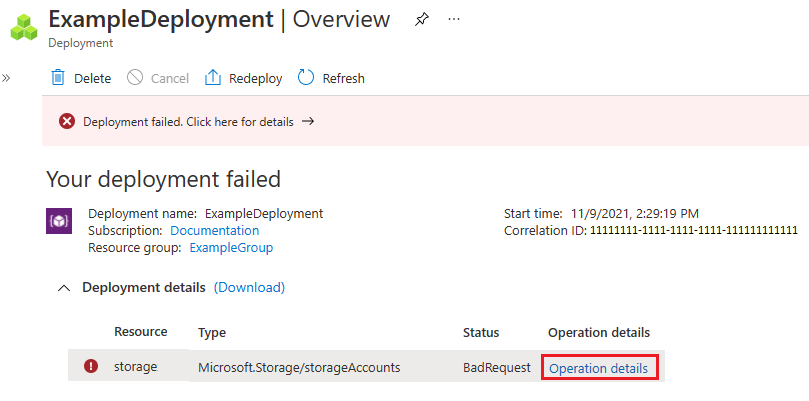
Task: Click the green deployment cubes icon
Action: pyautogui.click(x=24, y=27)
